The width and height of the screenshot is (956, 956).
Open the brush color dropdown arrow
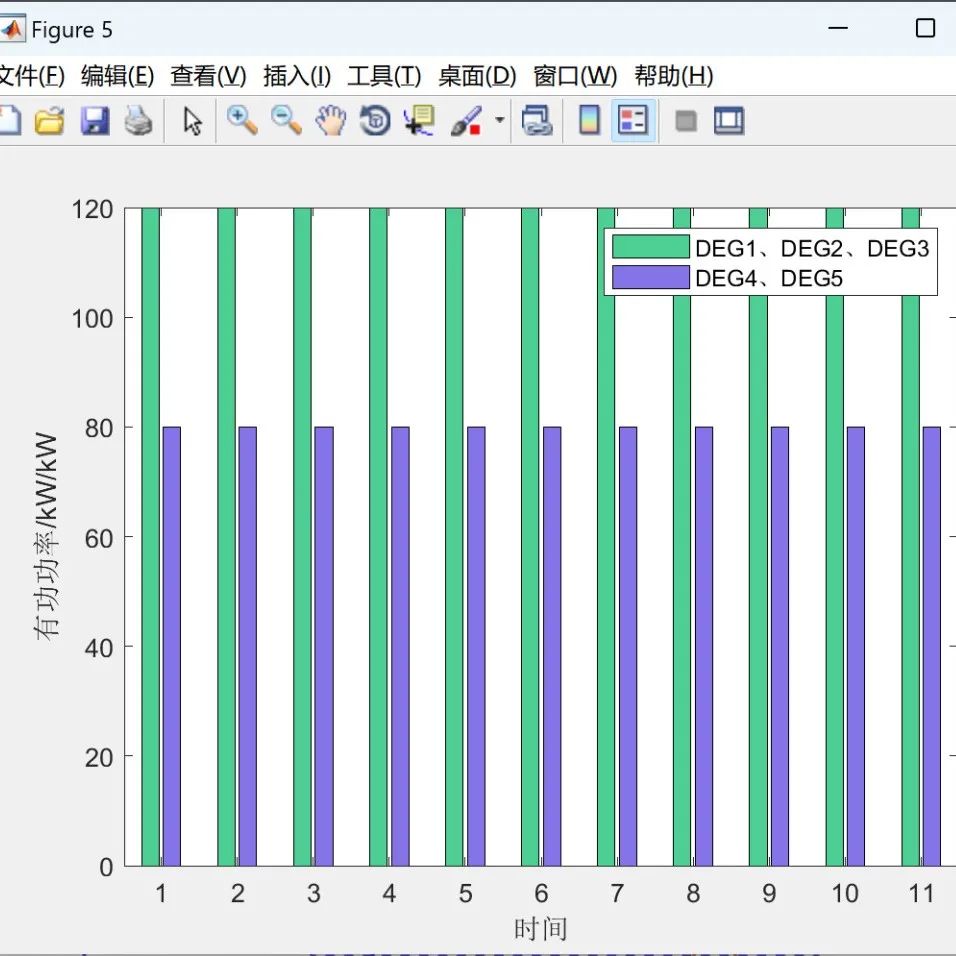tap(499, 120)
